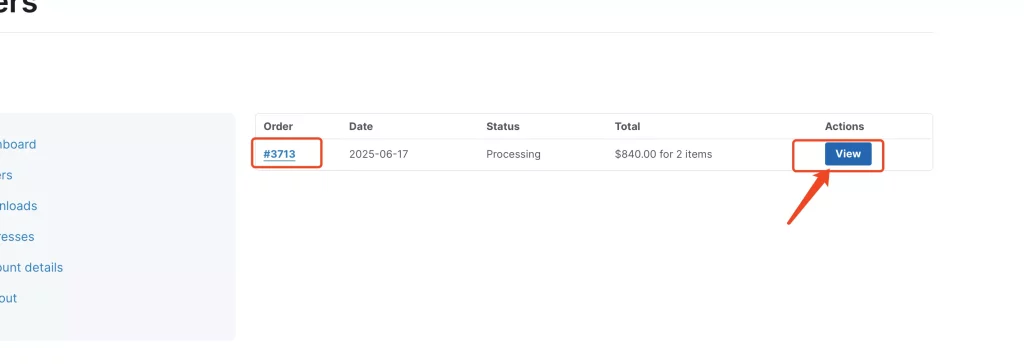1024x364 pixels.
Task: Click the Order column header
Action: [x=278, y=127]
